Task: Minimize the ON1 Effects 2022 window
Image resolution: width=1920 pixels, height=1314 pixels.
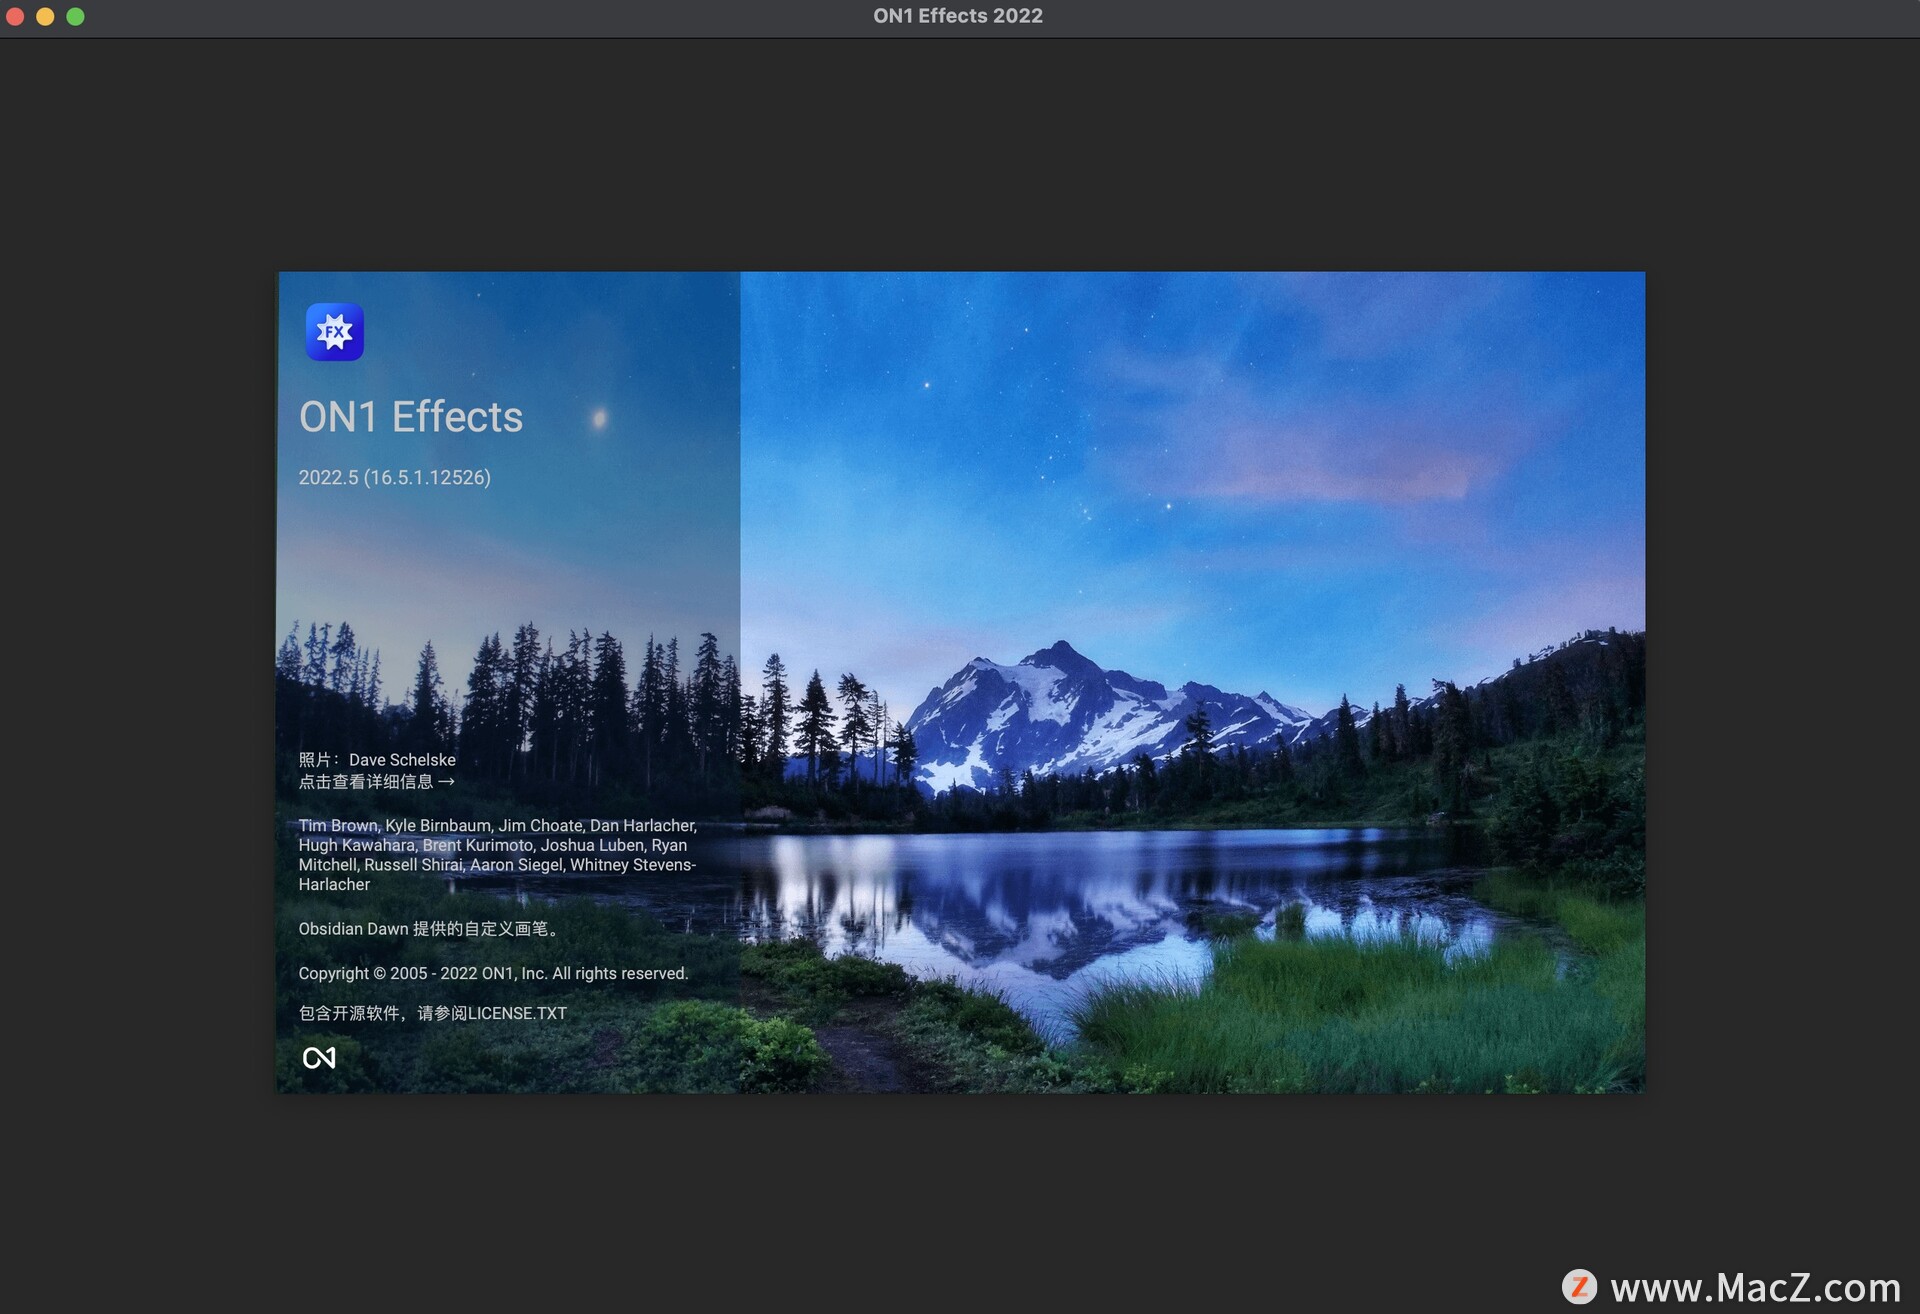Action: [x=45, y=16]
